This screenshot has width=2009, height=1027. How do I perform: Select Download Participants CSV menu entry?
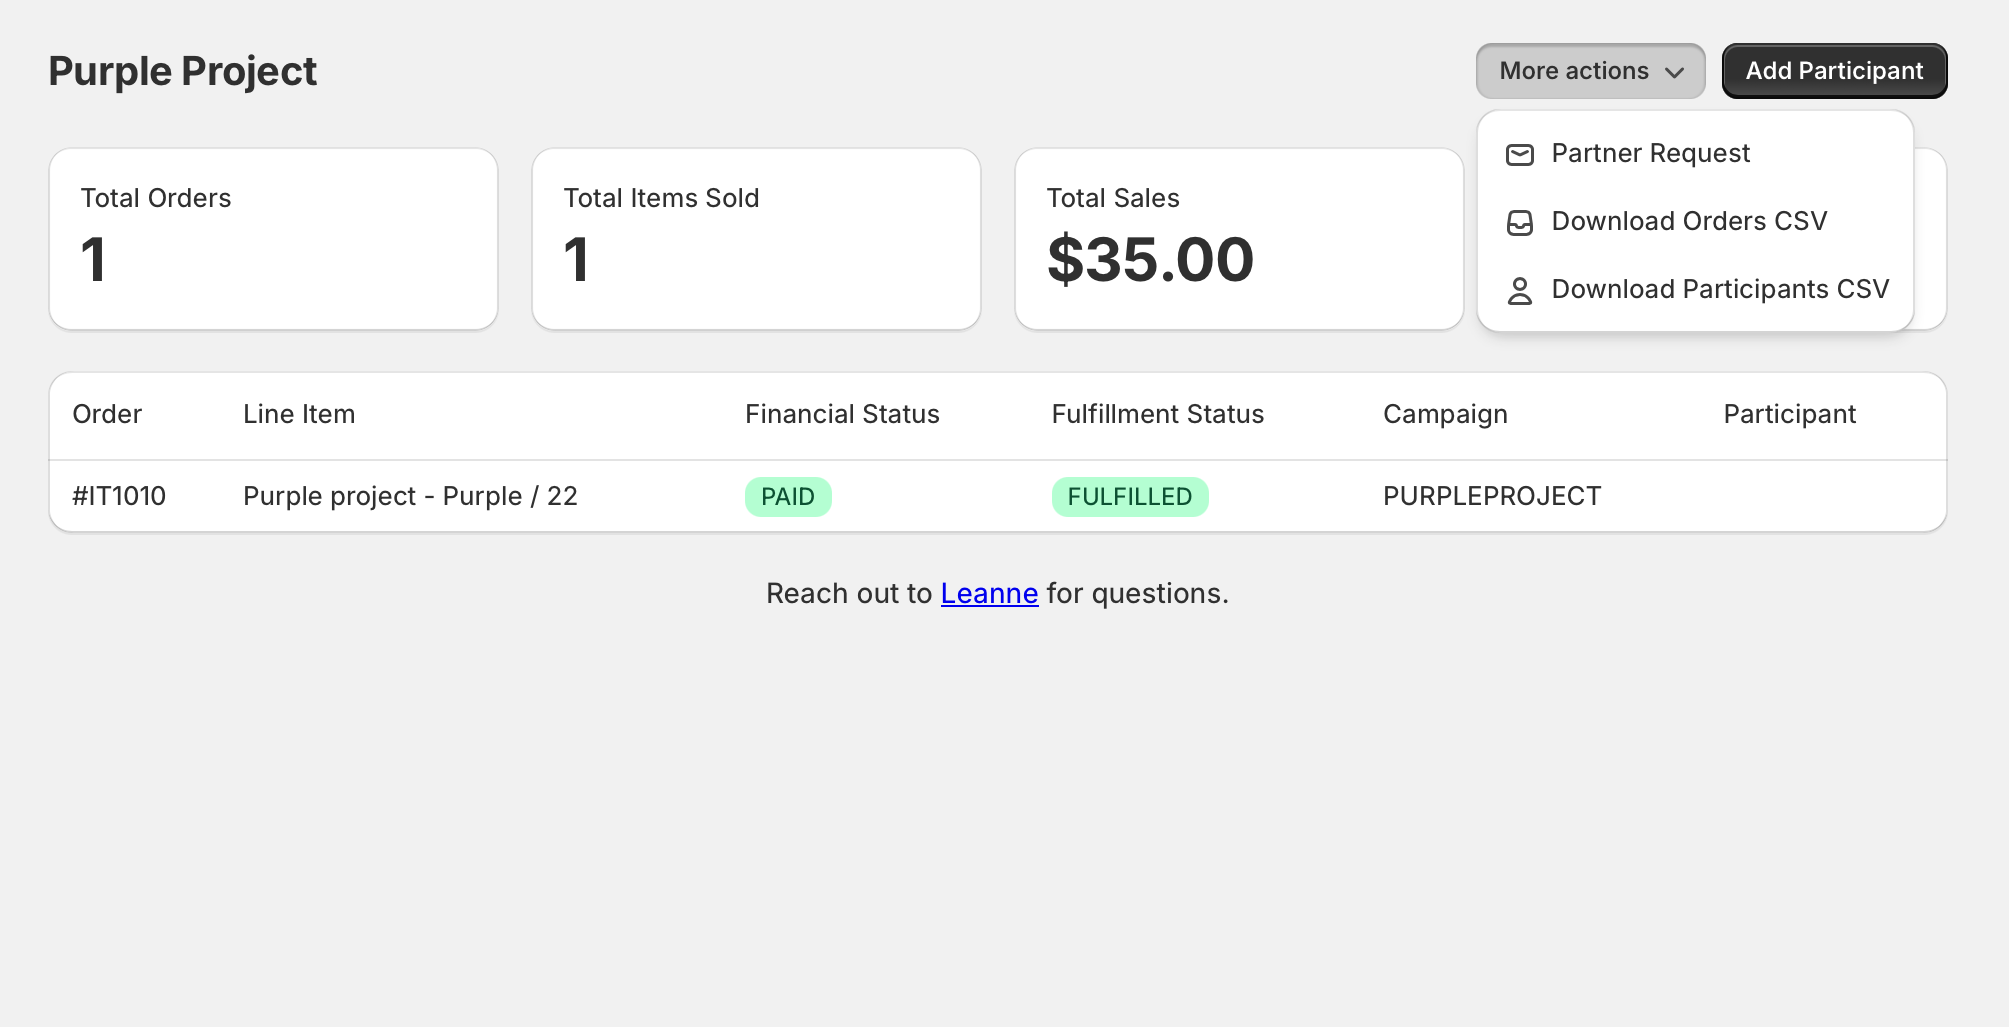pyautogui.click(x=1720, y=289)
